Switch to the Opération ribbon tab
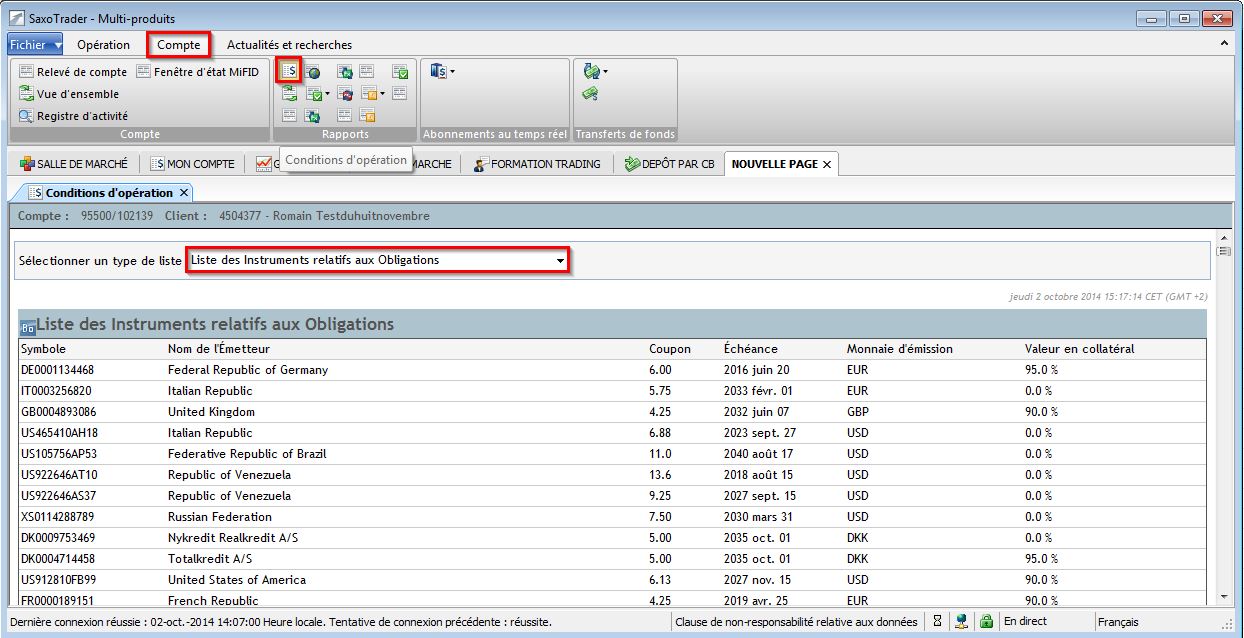This screenshot has height=638, width=1244. (104, 45)
